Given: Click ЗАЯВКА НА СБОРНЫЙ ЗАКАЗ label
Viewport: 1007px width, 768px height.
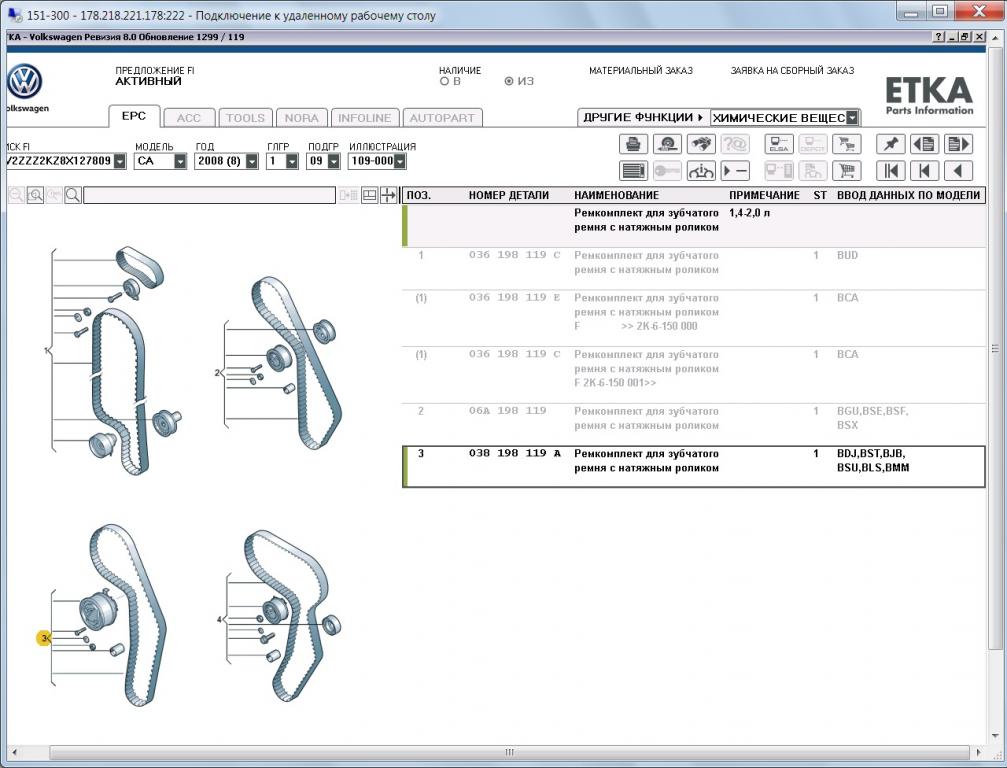Looking at the screenshot, I should pos(792,71).
